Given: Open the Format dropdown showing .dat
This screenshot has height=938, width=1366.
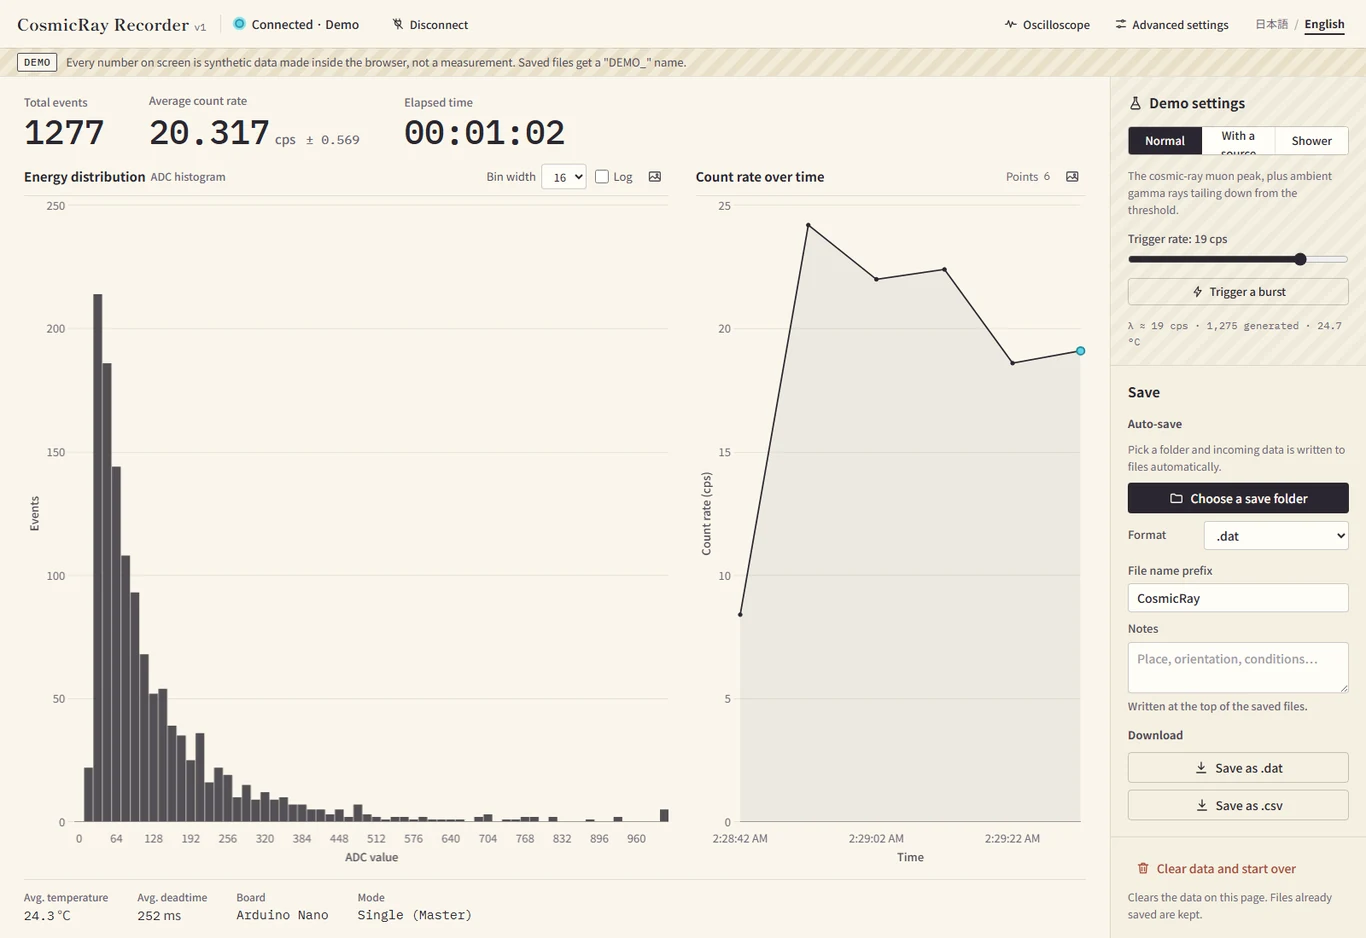Looking at the screenshot, I should [1276, 536].
